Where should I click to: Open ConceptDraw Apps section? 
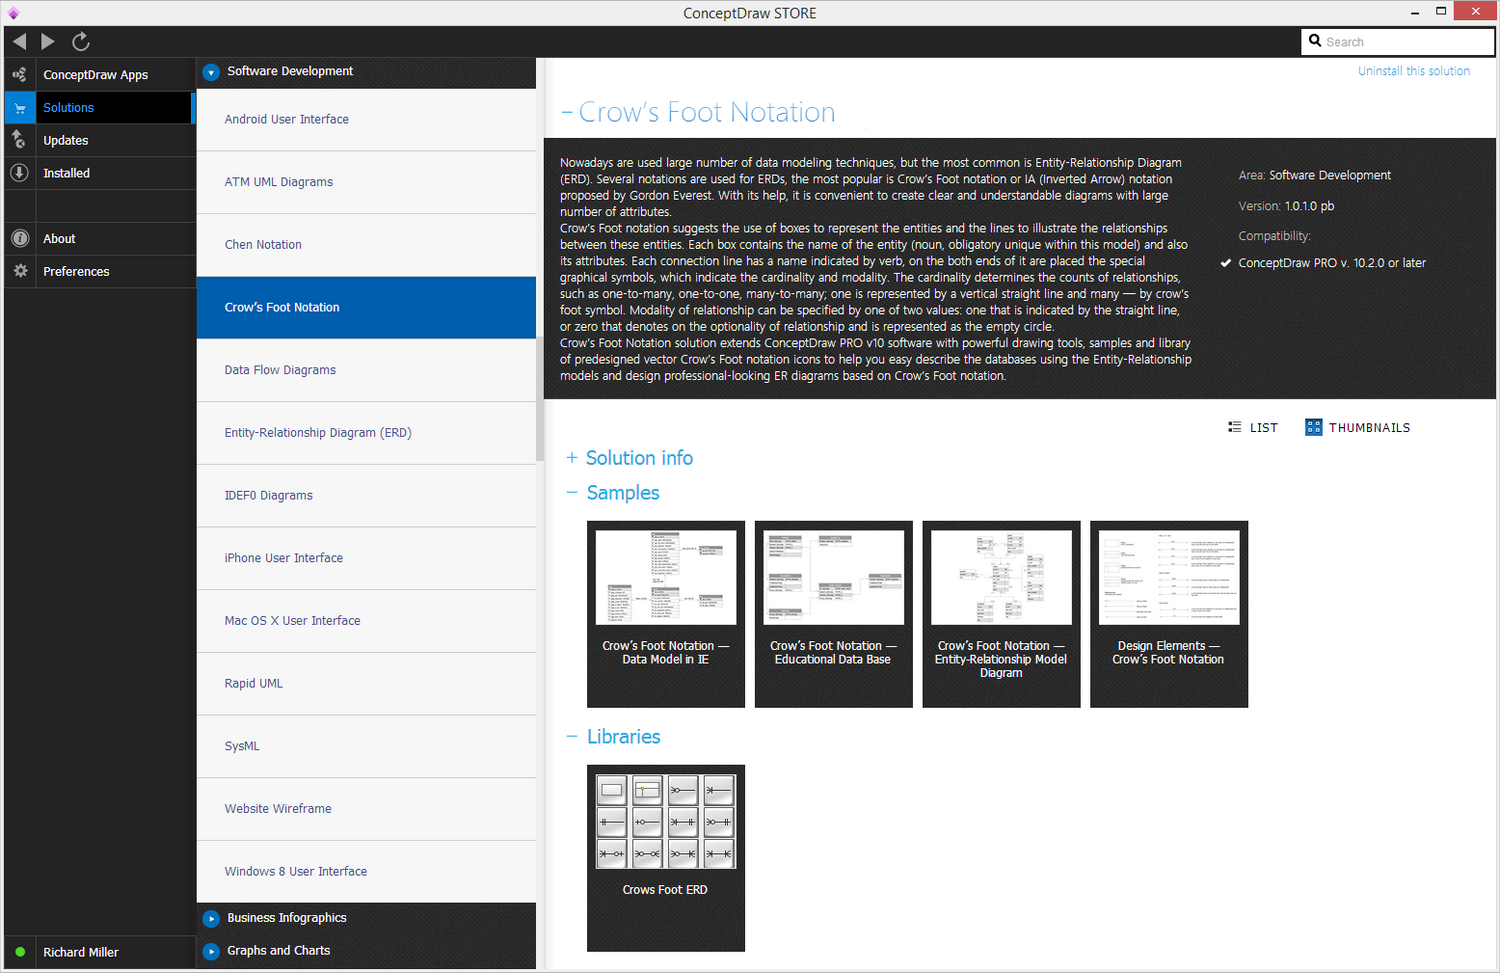99,74
